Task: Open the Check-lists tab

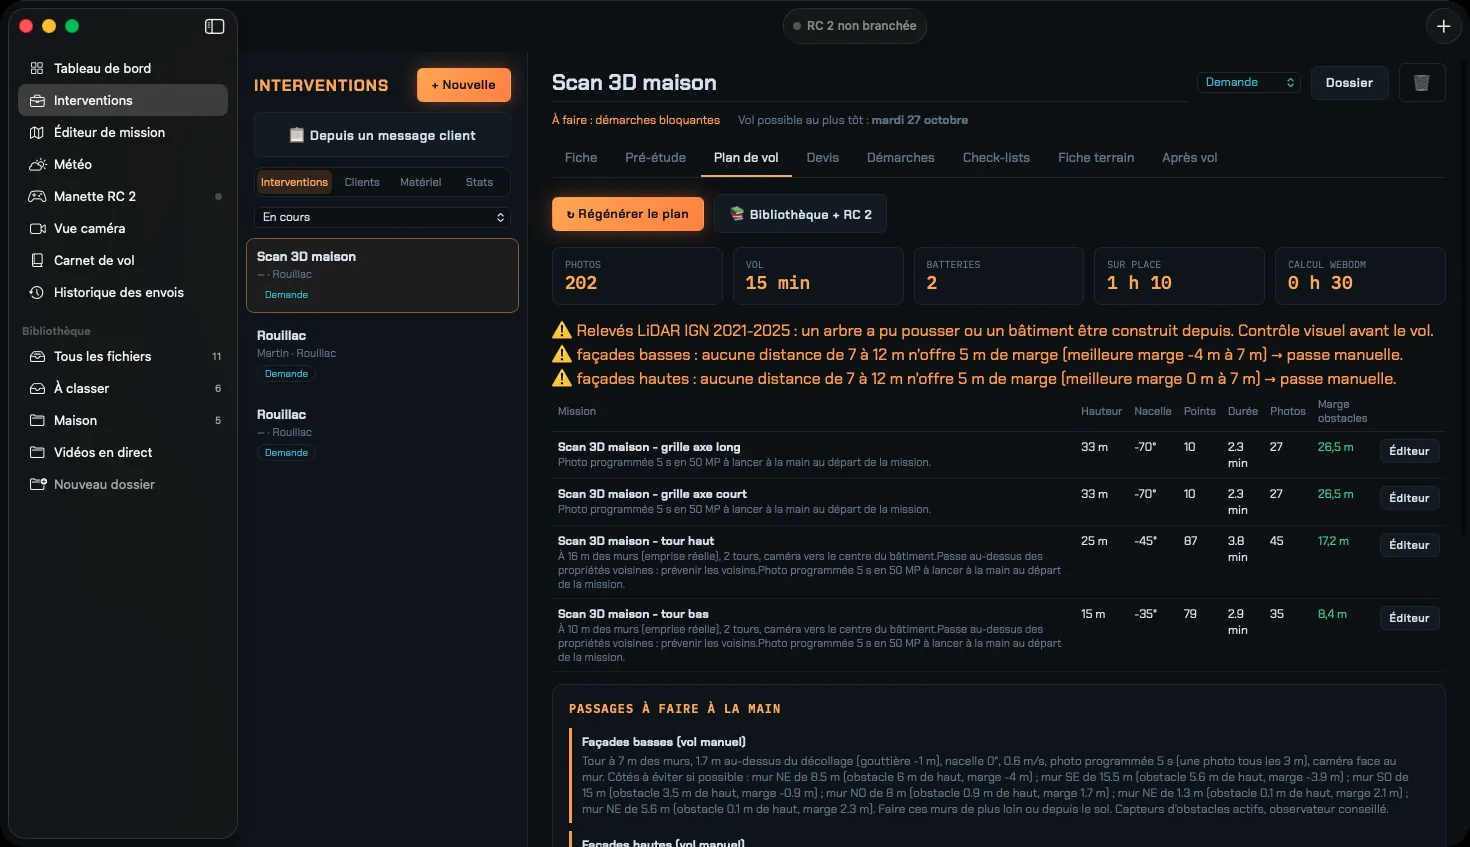Action: click(x=996, y=158)
